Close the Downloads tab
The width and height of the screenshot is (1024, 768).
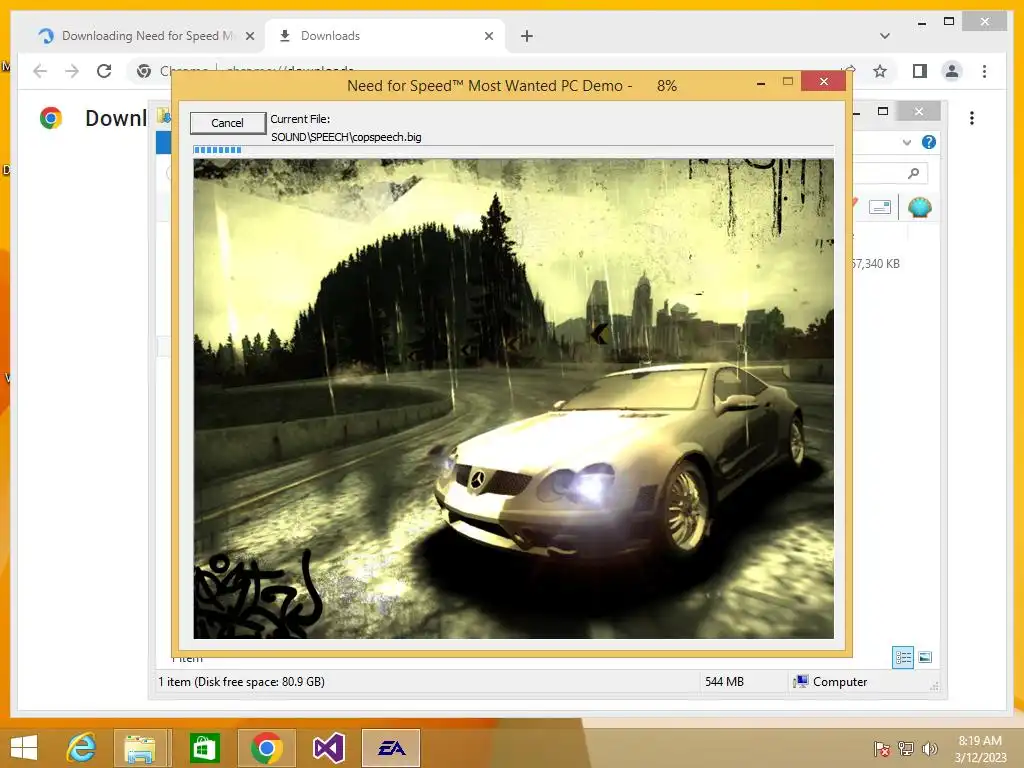(488, 36)
